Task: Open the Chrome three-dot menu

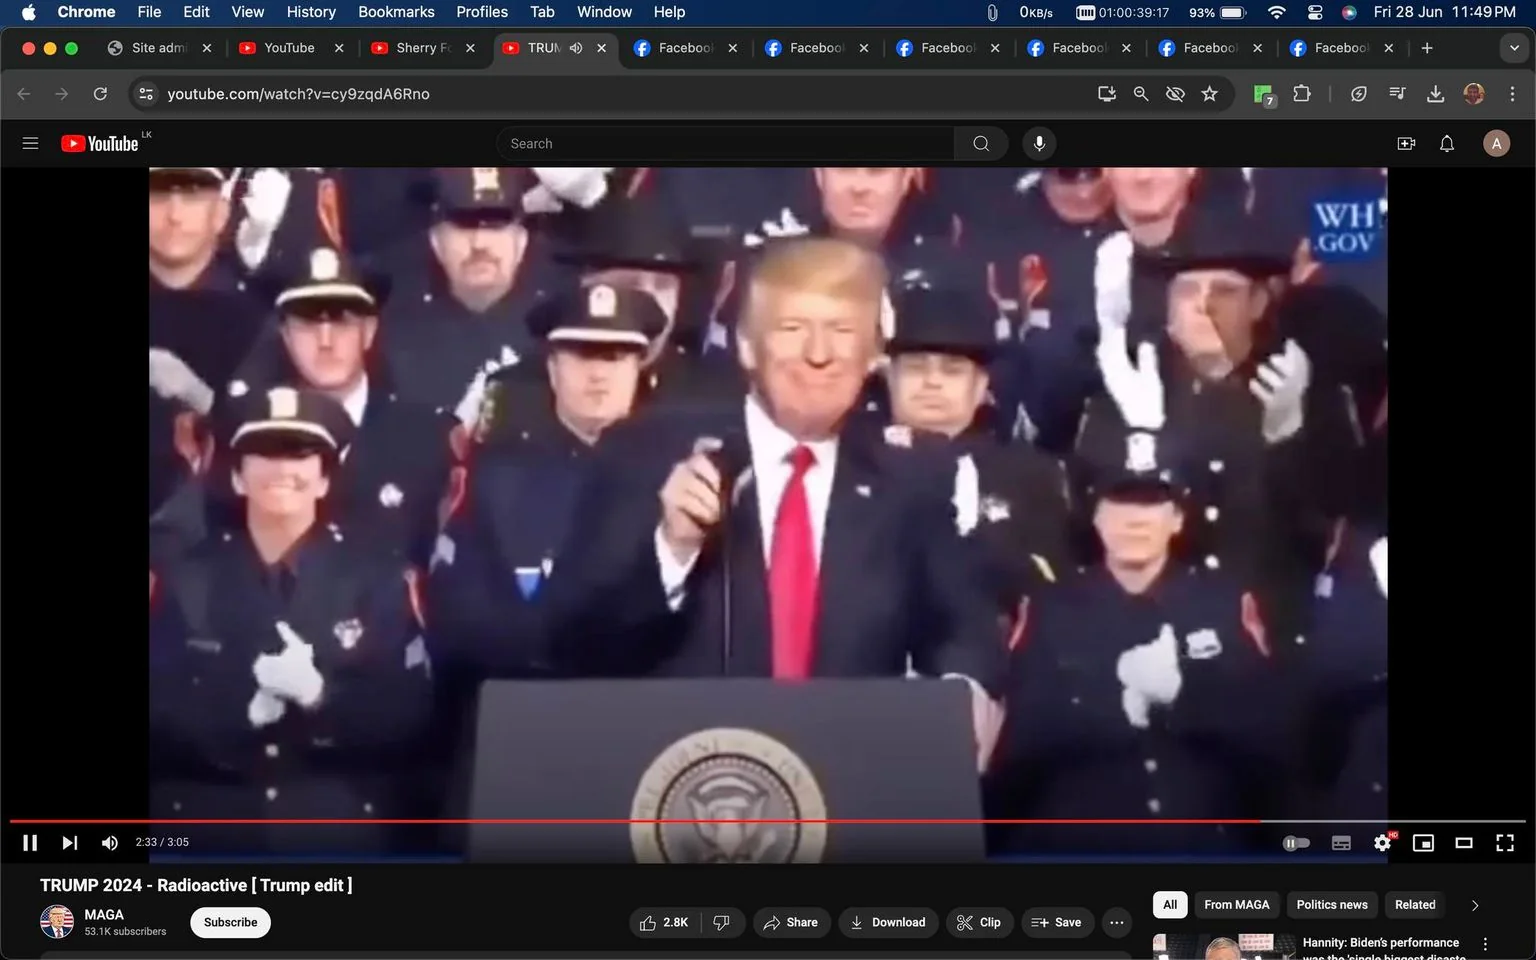Action: 1512,93
